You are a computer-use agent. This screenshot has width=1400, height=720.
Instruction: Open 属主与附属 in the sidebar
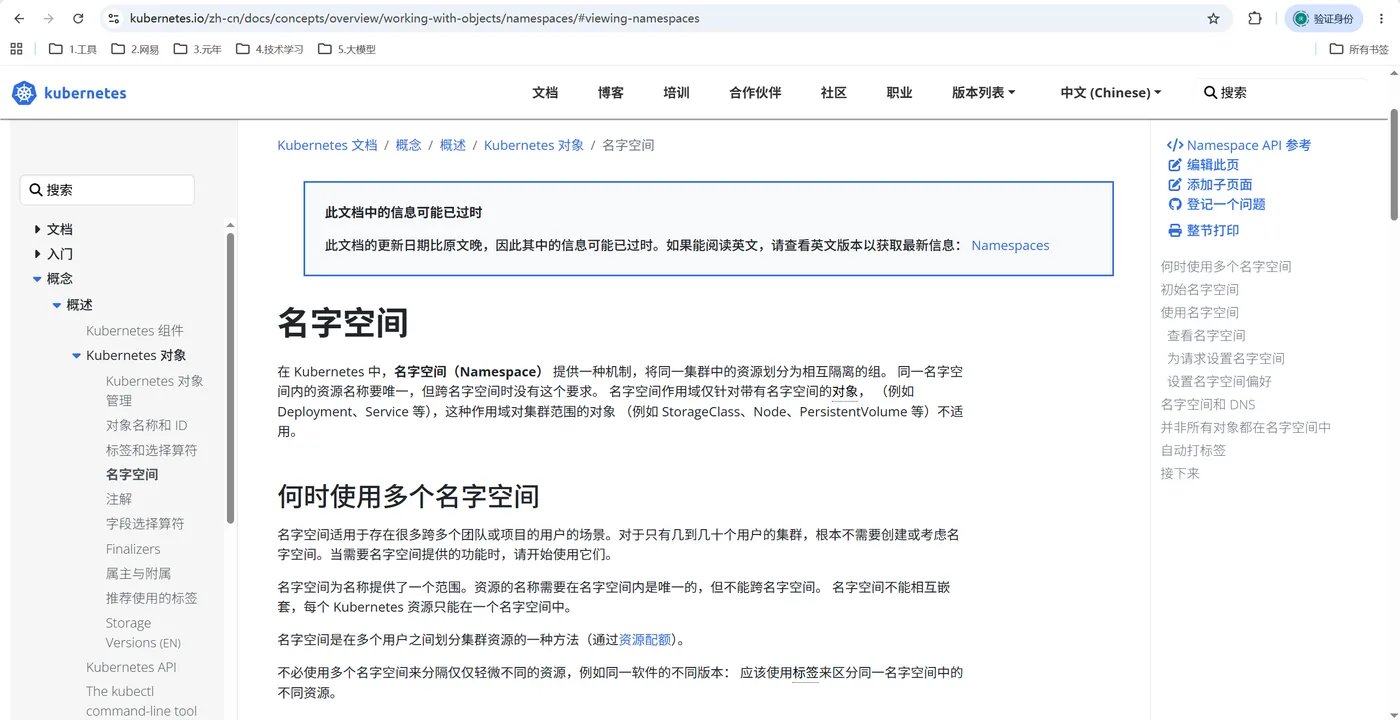tap(139, 574)
